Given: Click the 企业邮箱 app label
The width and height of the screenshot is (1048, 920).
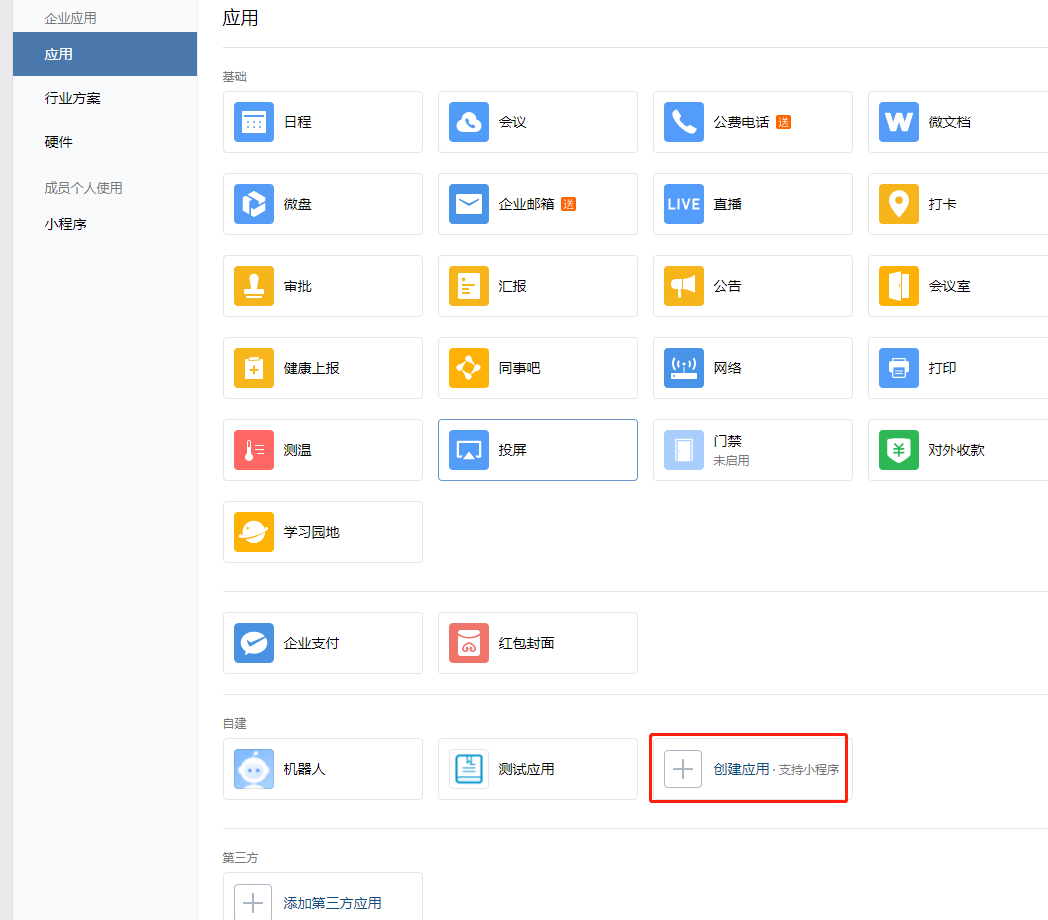Looking at the screenshot, I should point(526,204).
